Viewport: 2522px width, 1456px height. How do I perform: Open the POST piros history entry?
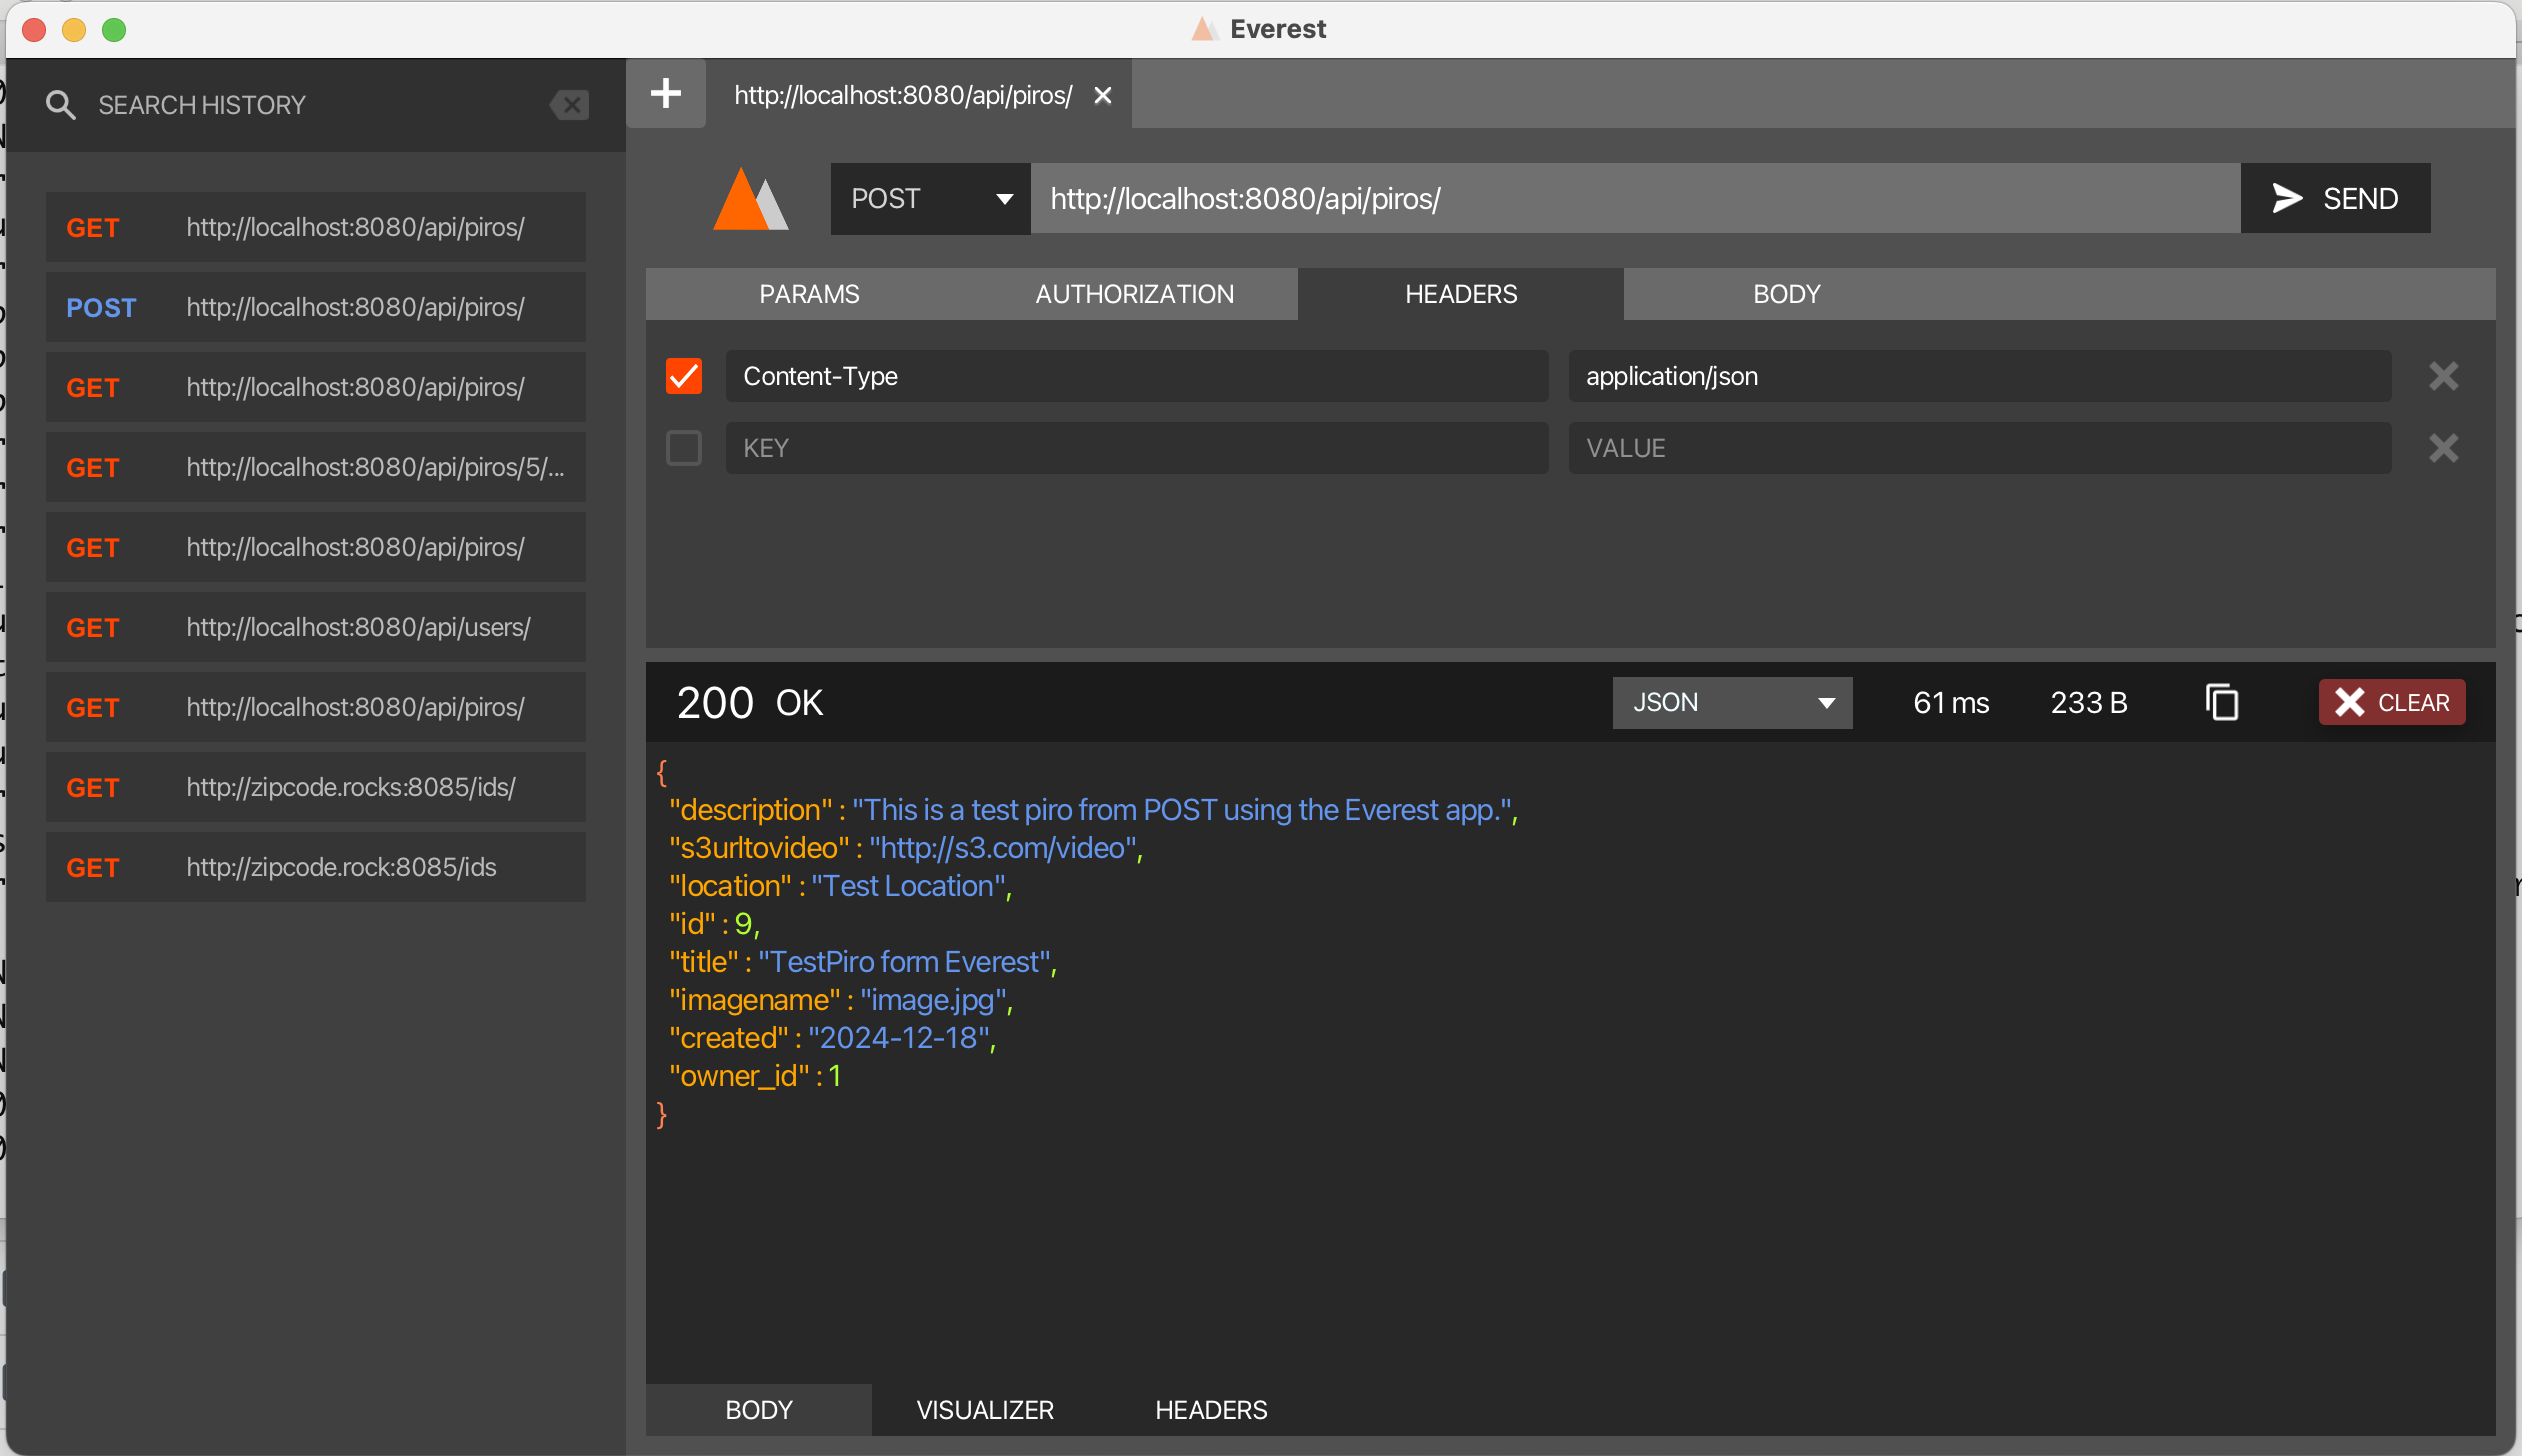coord(316,307)
